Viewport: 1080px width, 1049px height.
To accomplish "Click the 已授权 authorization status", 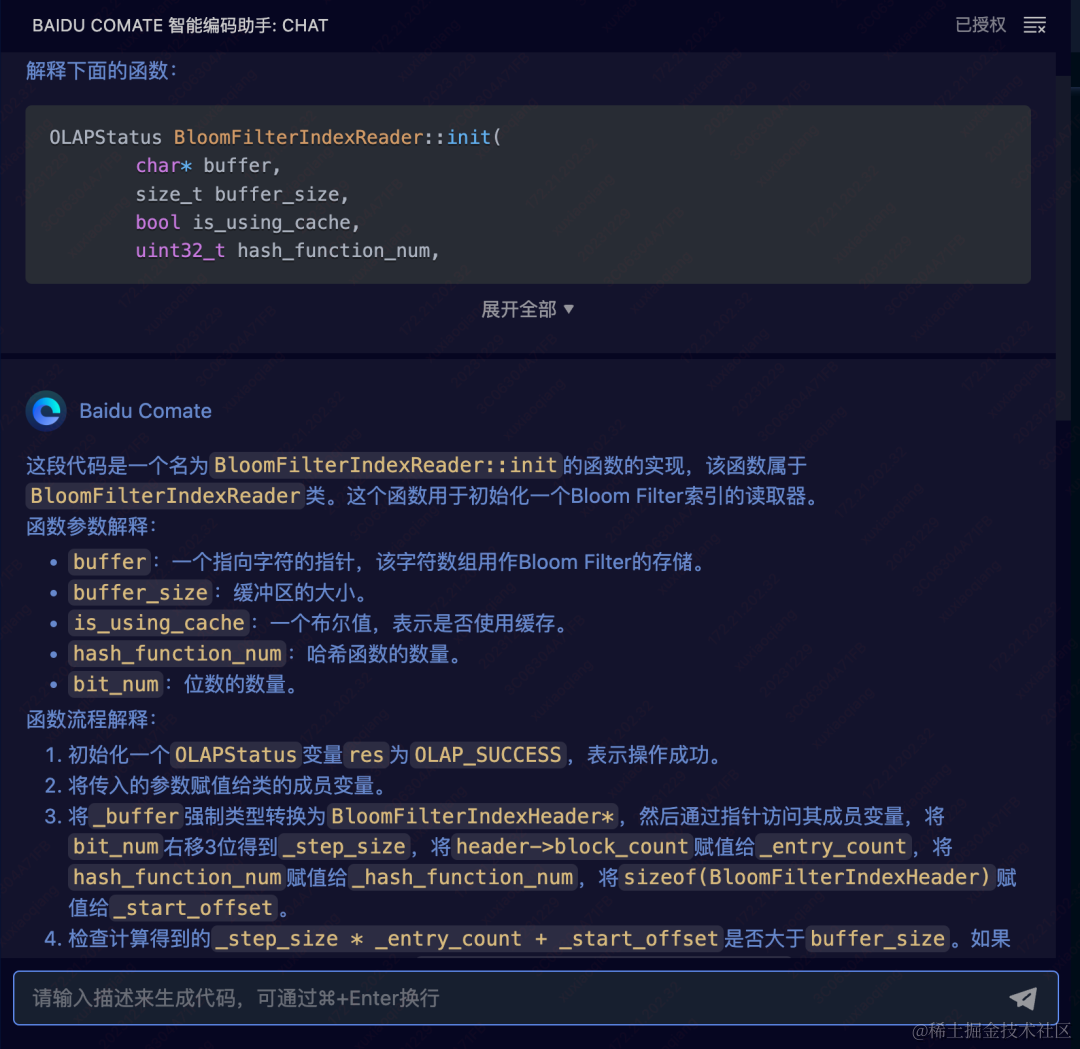I will click(980, 26).
